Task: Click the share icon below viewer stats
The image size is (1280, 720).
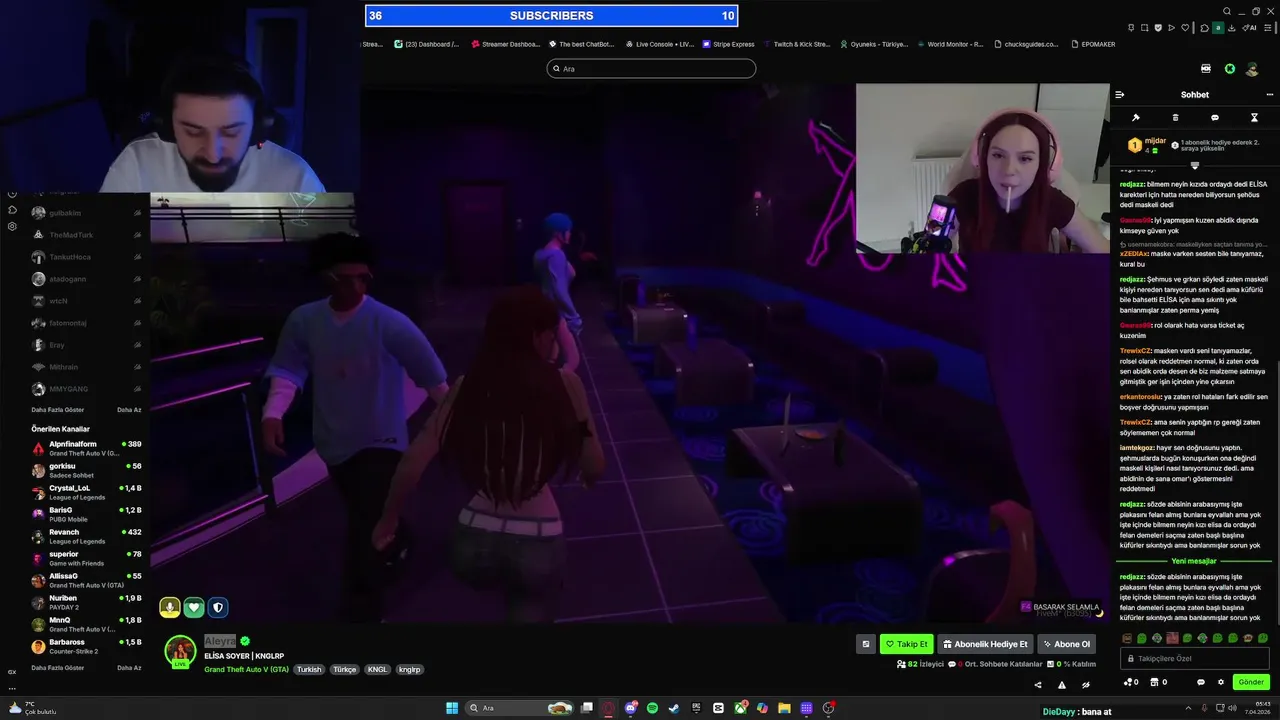Action: pos(1037,685)
